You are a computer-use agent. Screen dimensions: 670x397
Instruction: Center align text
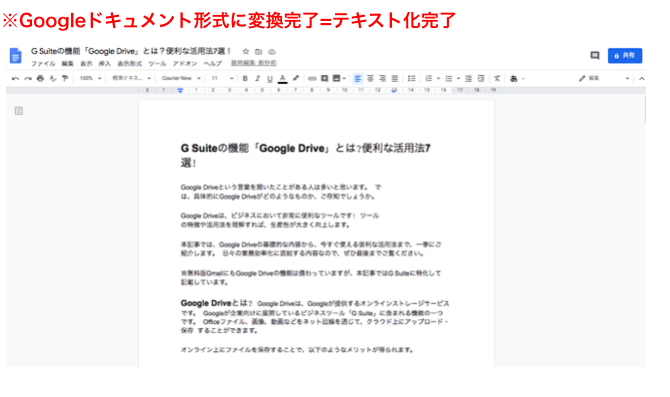(x=370, y=79)
